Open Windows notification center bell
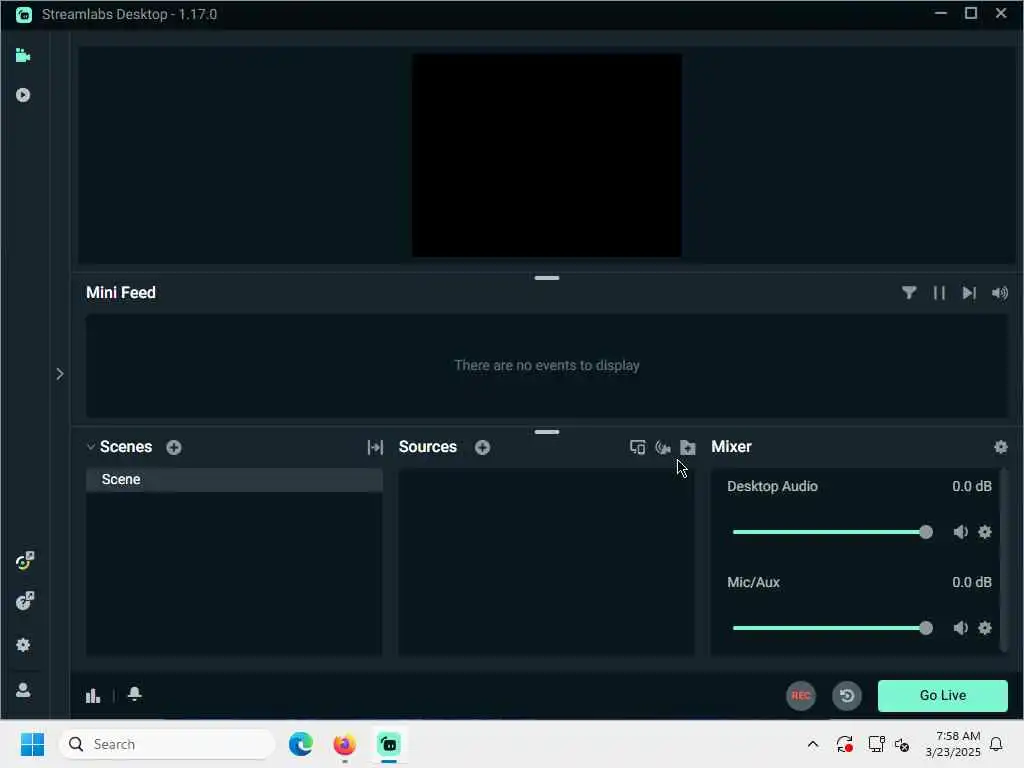The height and width of the screenshot is (768, 1024). point(997,744)
